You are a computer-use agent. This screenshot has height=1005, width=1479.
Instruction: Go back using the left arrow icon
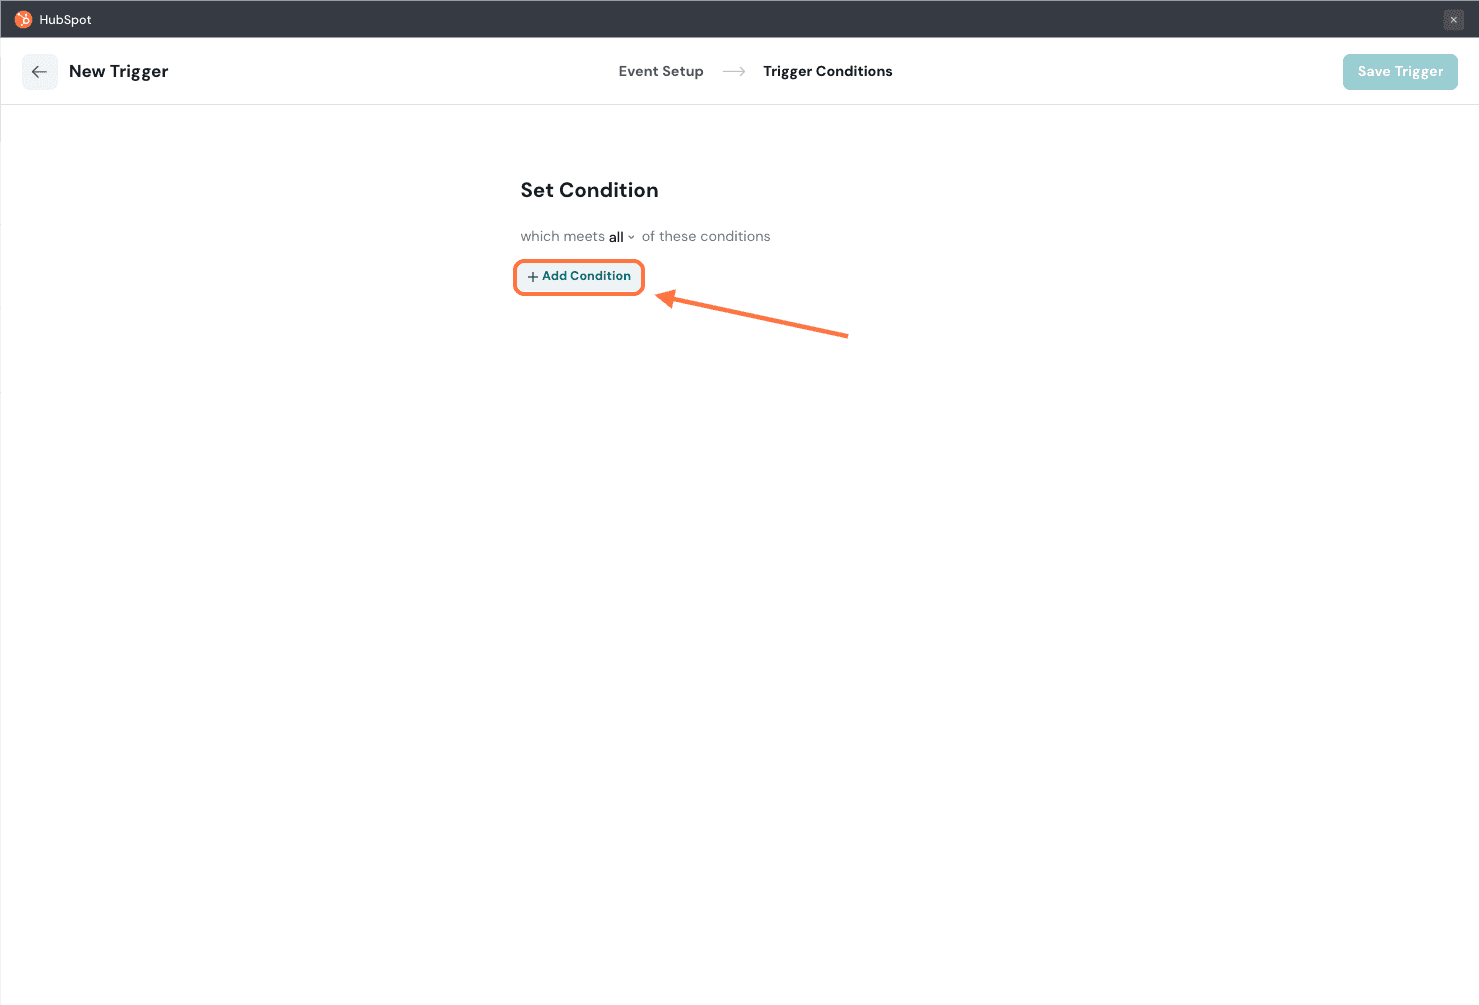(40, 72)
